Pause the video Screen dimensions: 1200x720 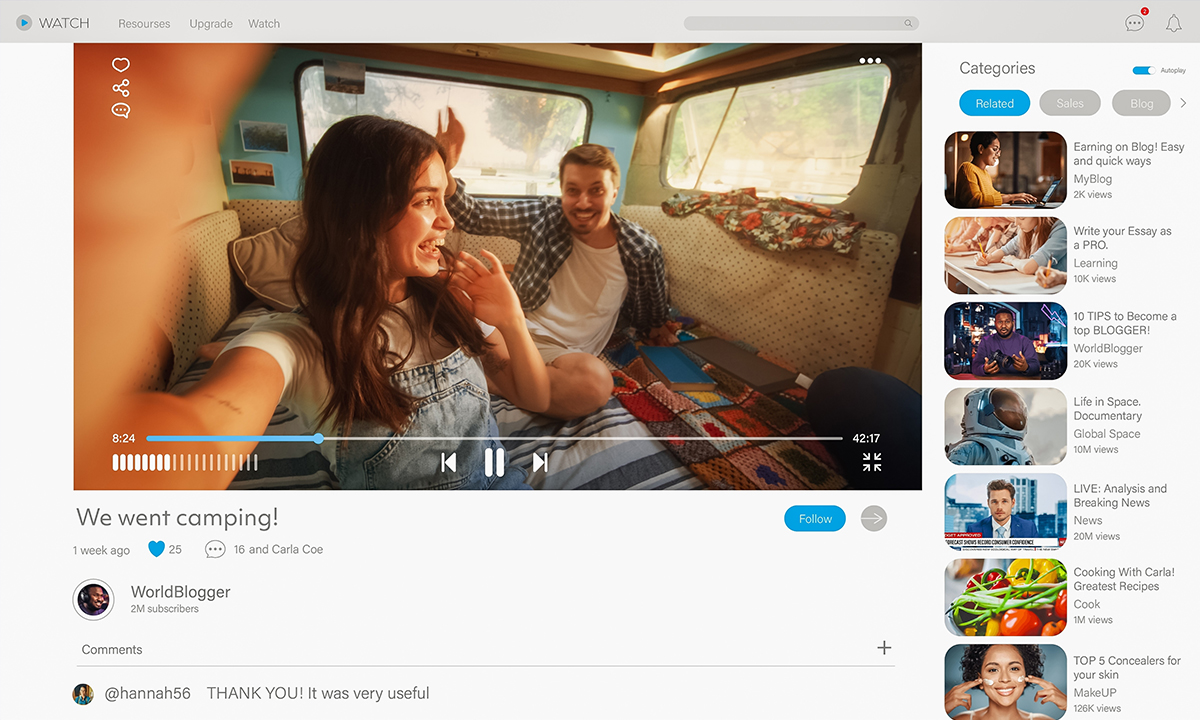(494, 462)
